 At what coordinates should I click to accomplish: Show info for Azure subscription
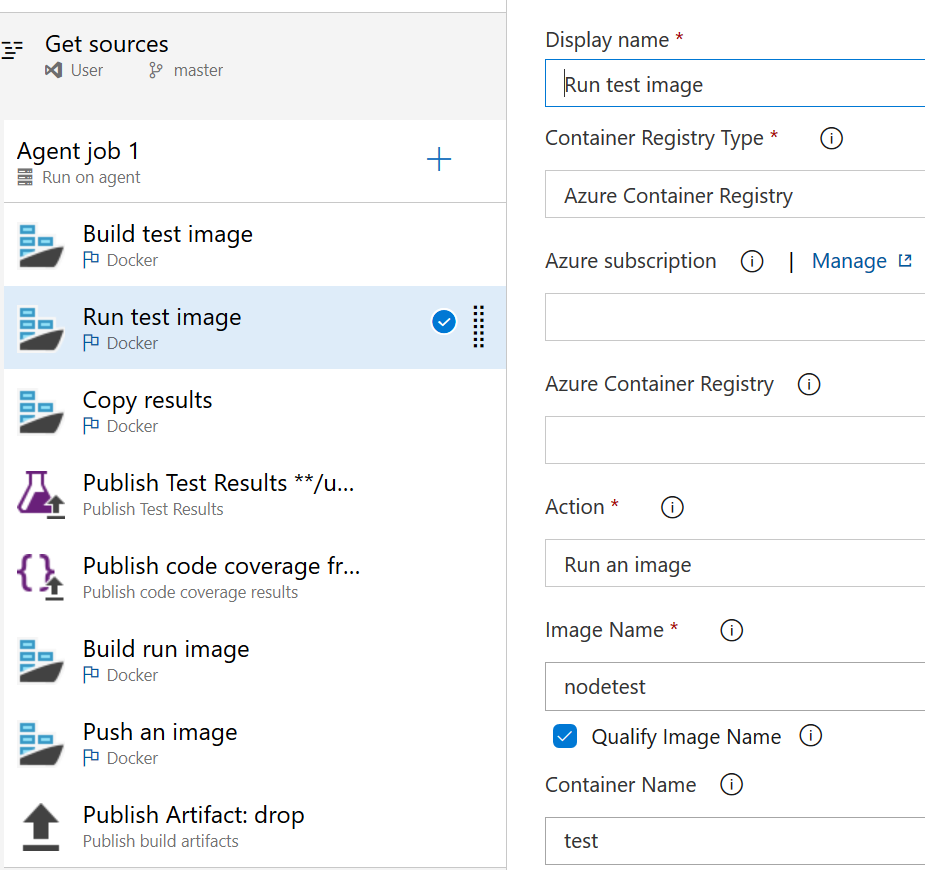752,261
